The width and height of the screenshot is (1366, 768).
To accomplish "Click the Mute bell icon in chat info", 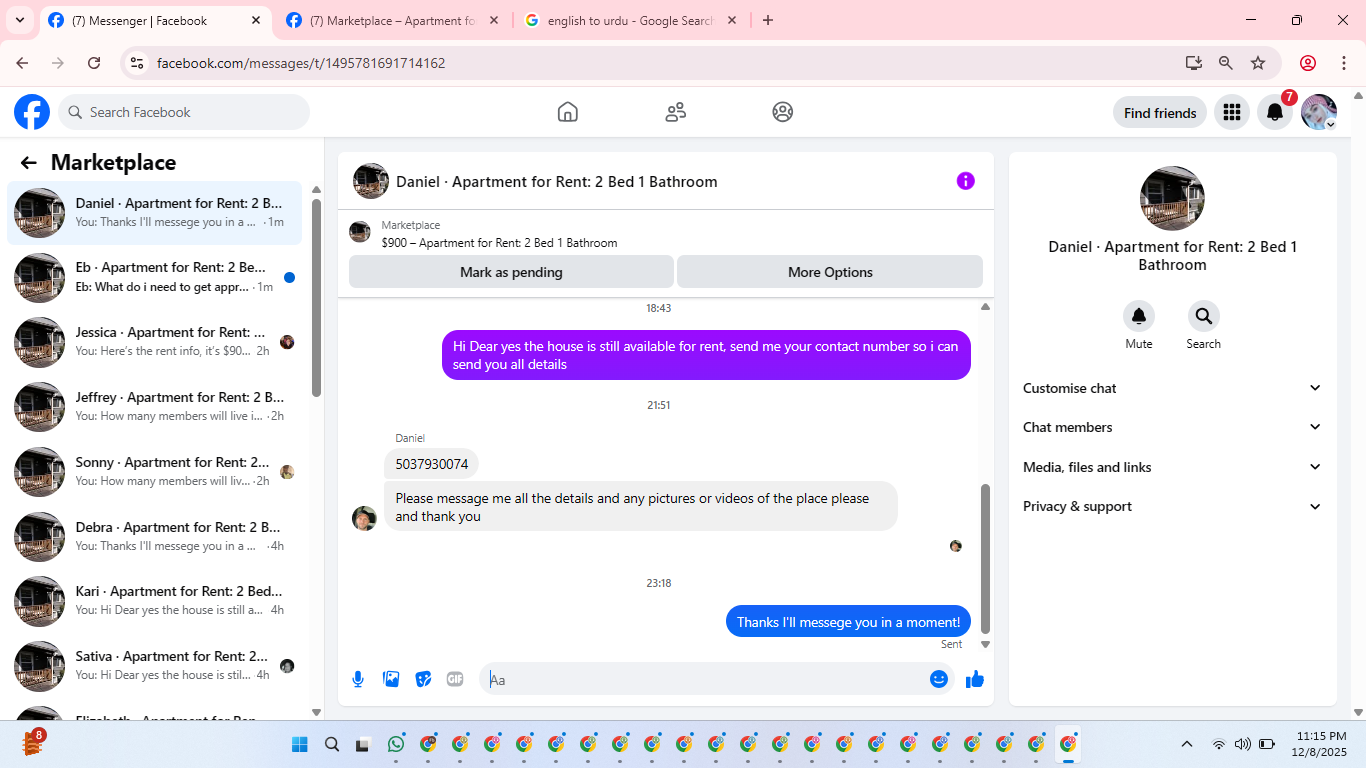I will pyautogui.click(x=1139, y=316).
